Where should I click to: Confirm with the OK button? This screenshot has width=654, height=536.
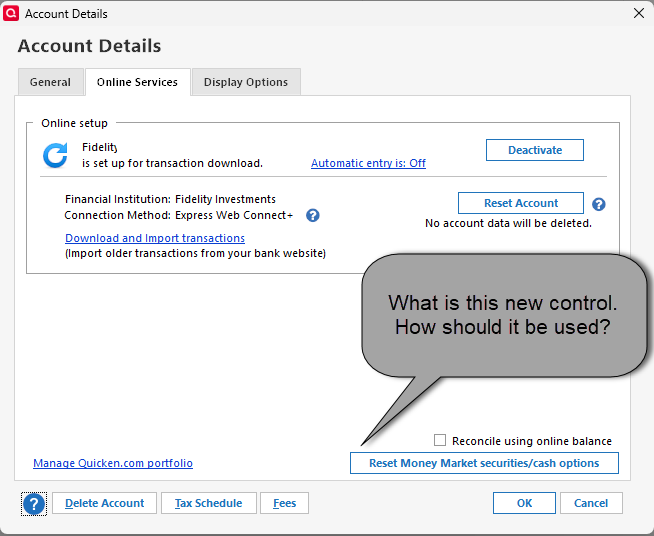coord(524,503)
